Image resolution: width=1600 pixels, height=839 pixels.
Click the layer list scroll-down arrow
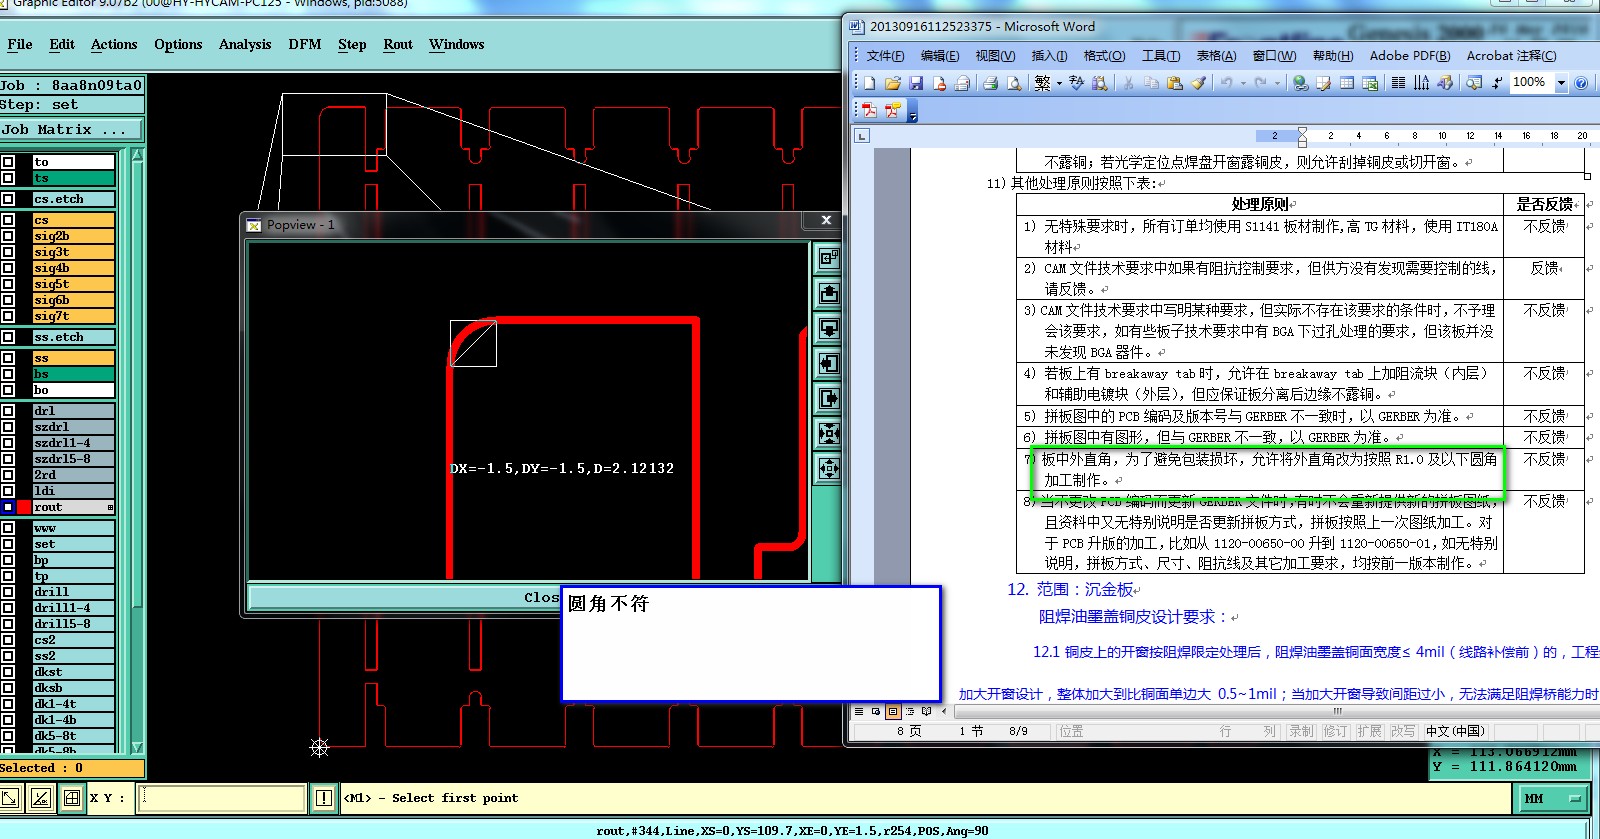137,747
